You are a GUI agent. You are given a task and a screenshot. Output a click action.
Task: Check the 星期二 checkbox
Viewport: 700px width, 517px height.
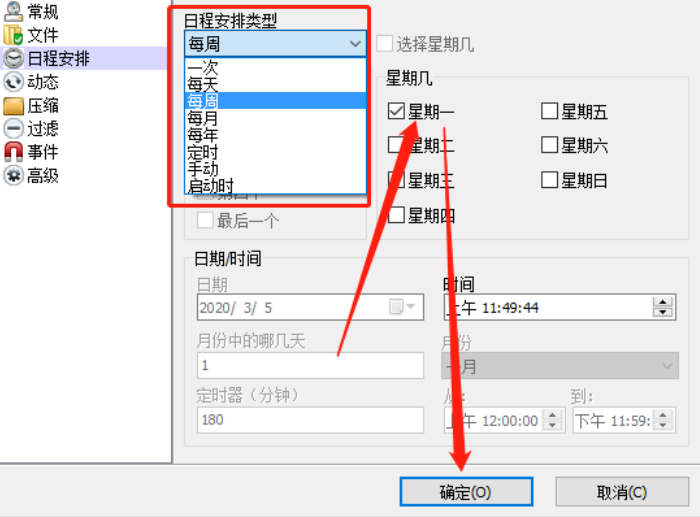point(396,145)
